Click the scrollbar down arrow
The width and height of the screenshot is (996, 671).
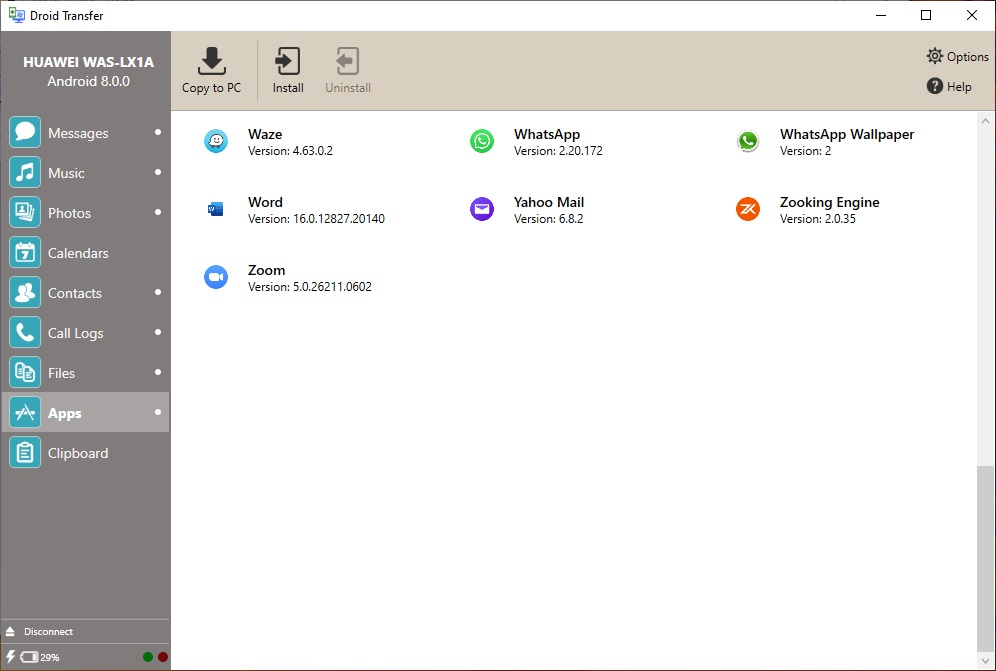(985, 660)
